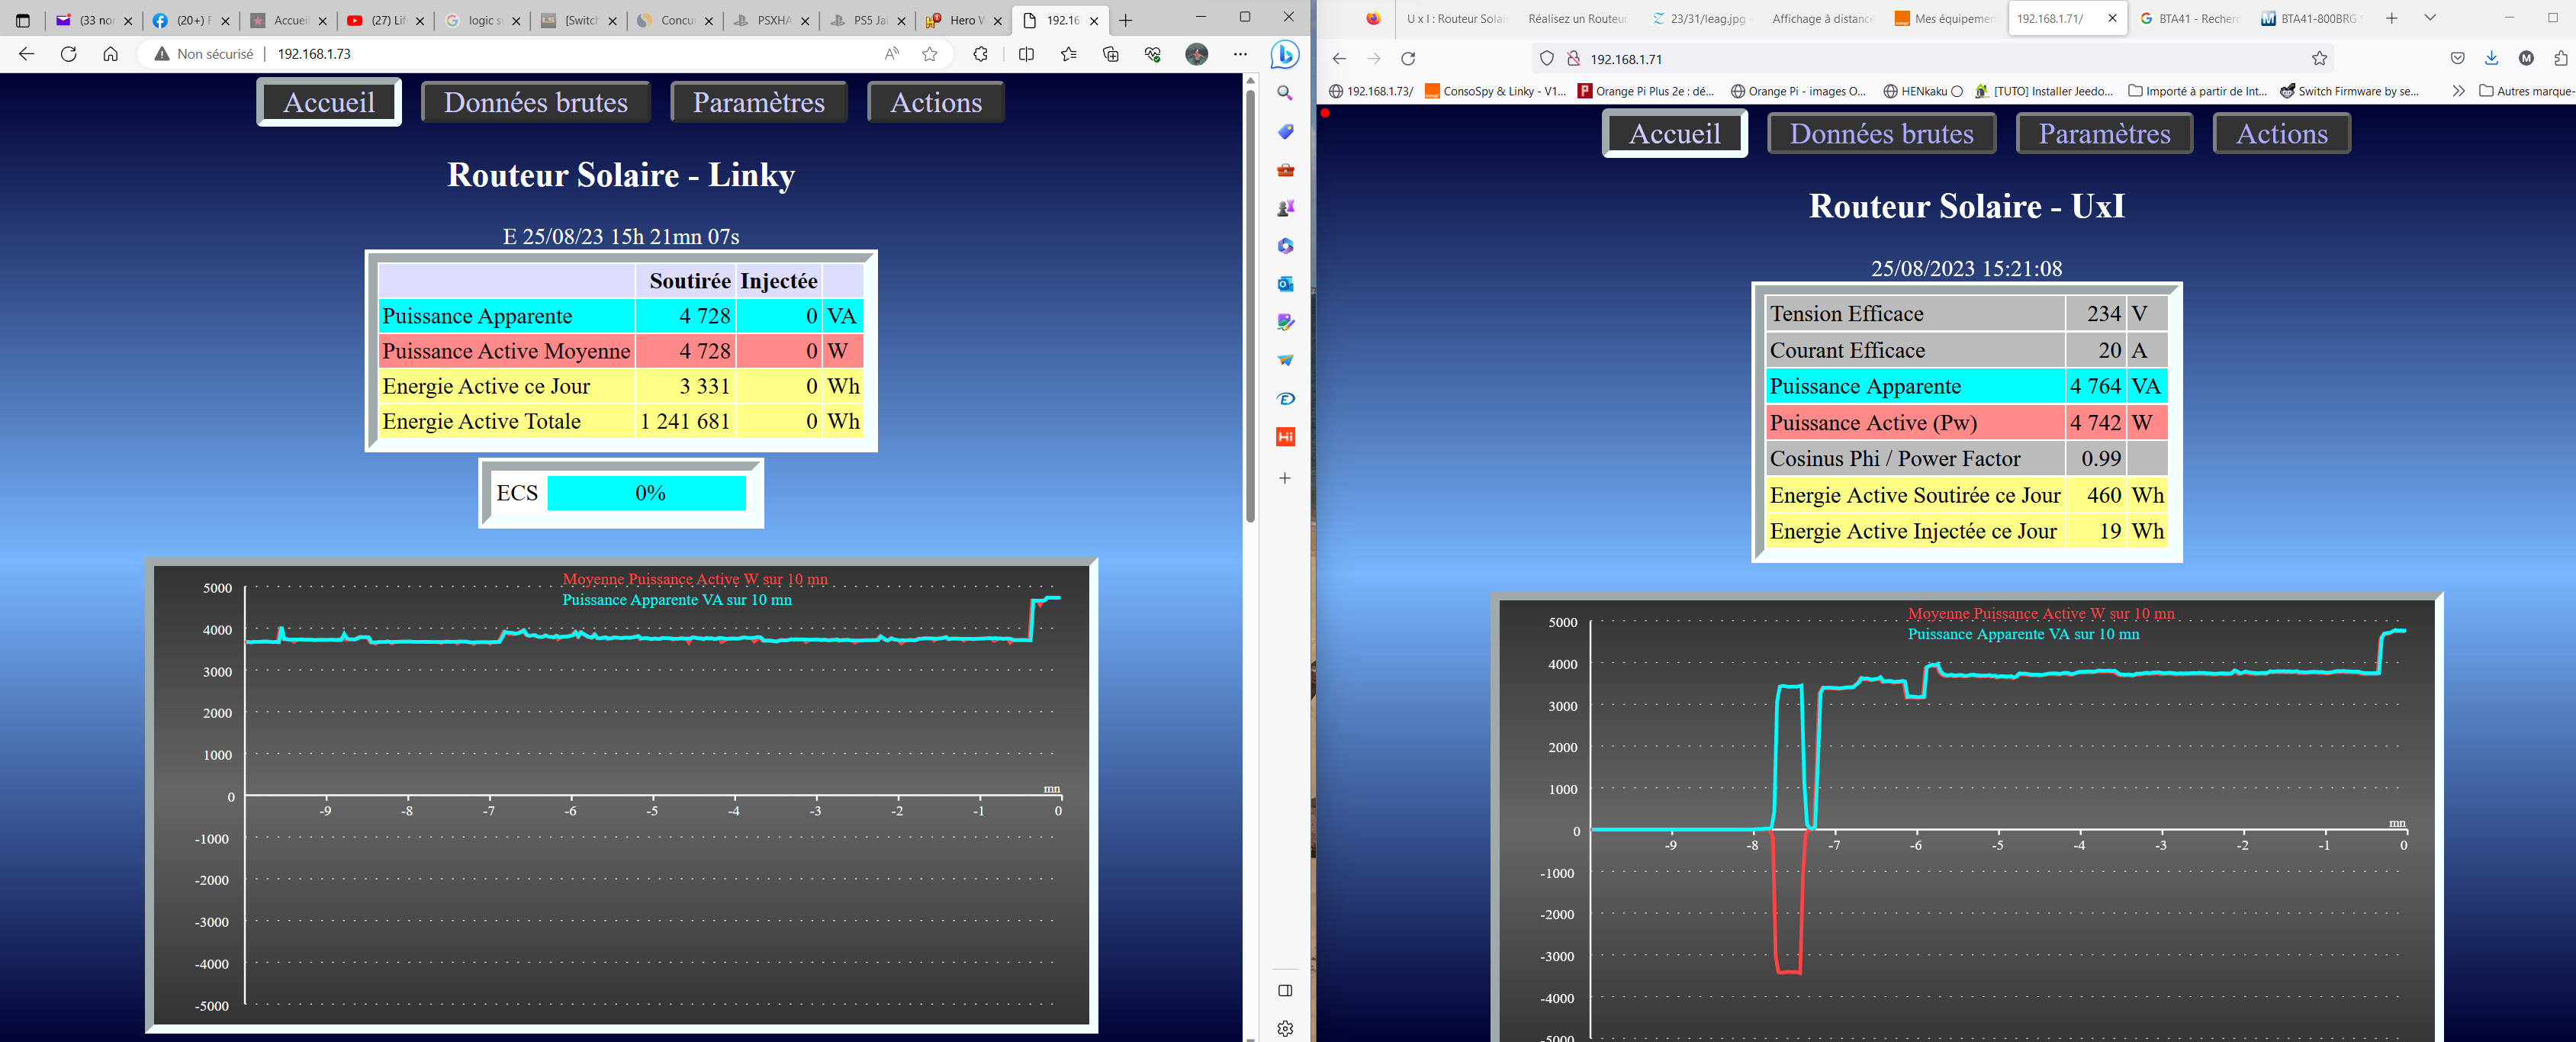The width and height of the screenshot is (2576, 1042).
Task: Open Paramètres tab in Linky router page
Action: [x=758, y=102]
